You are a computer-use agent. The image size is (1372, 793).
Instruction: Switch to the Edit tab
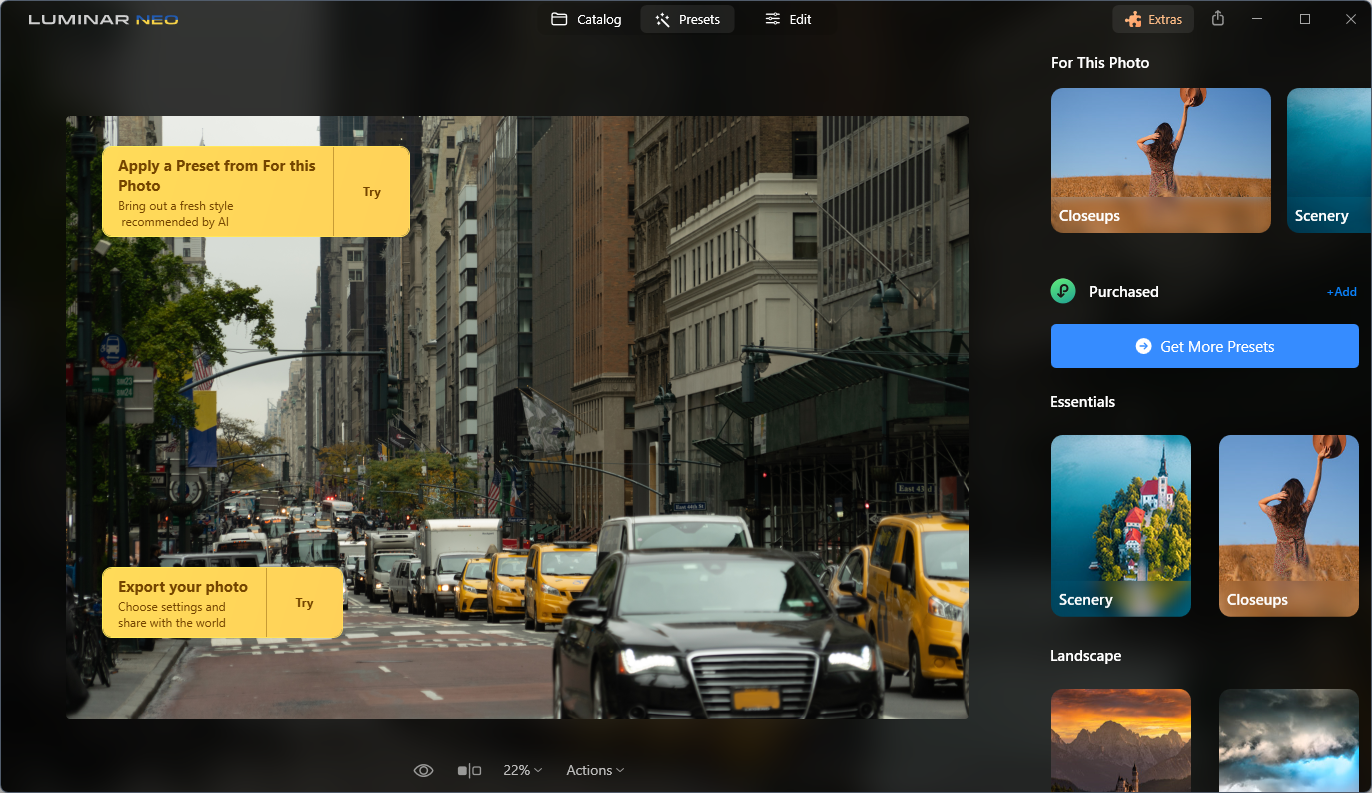point(788,19)
